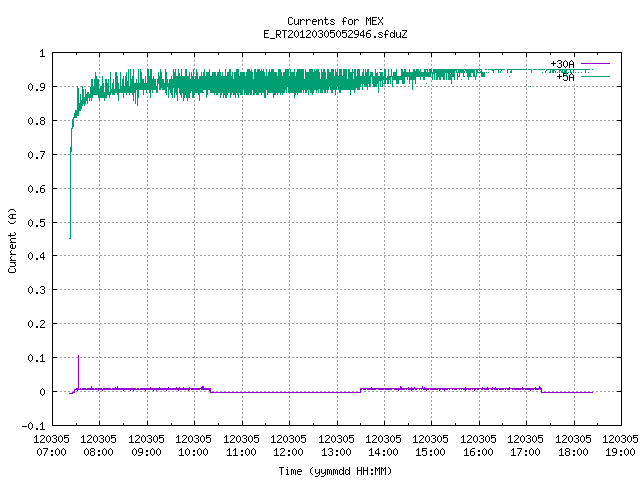Click the x-axis label 120305 16:00
This screenshot has height=480, width=640.
[478, 445]
